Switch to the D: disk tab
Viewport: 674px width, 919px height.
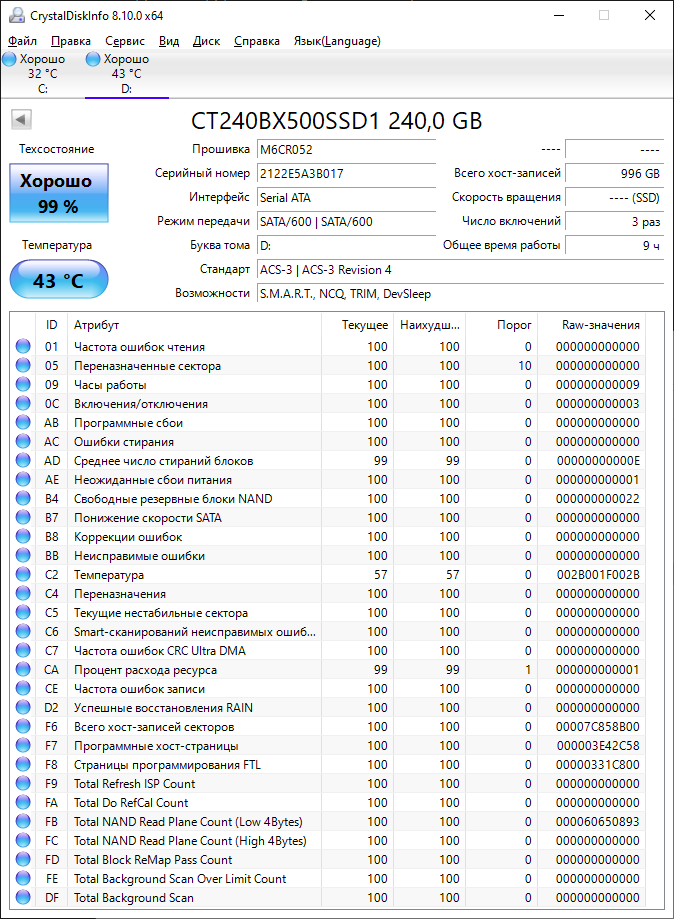coord(127,74)
